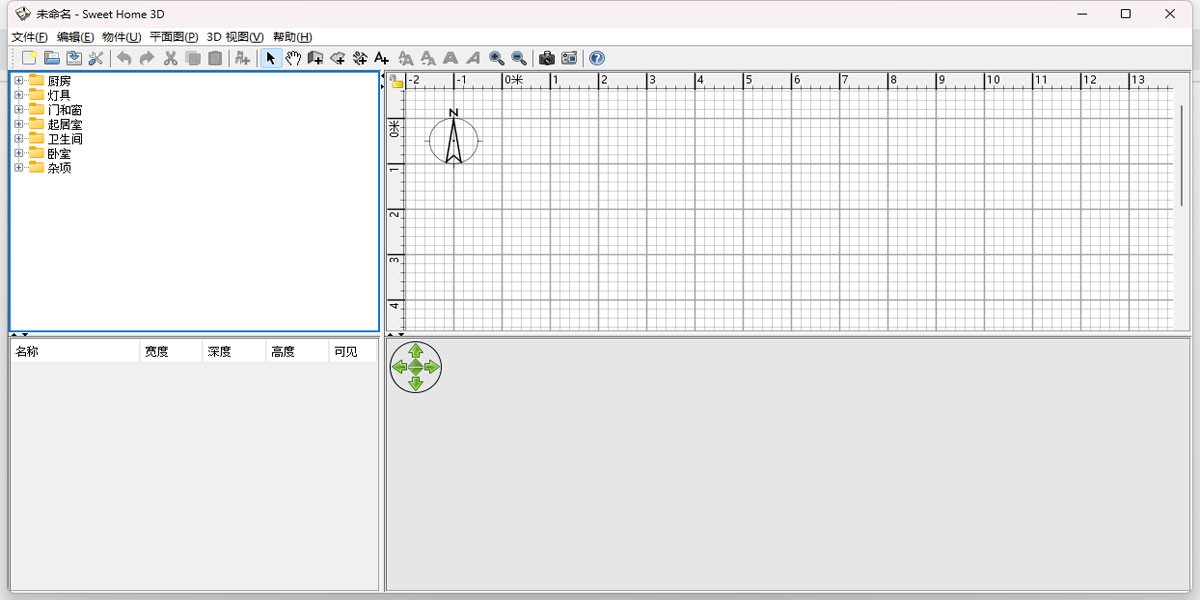Viewport: 1200px width, 600px height.
Task: Add furniture to home button
Action: click(x=242, y=58)
